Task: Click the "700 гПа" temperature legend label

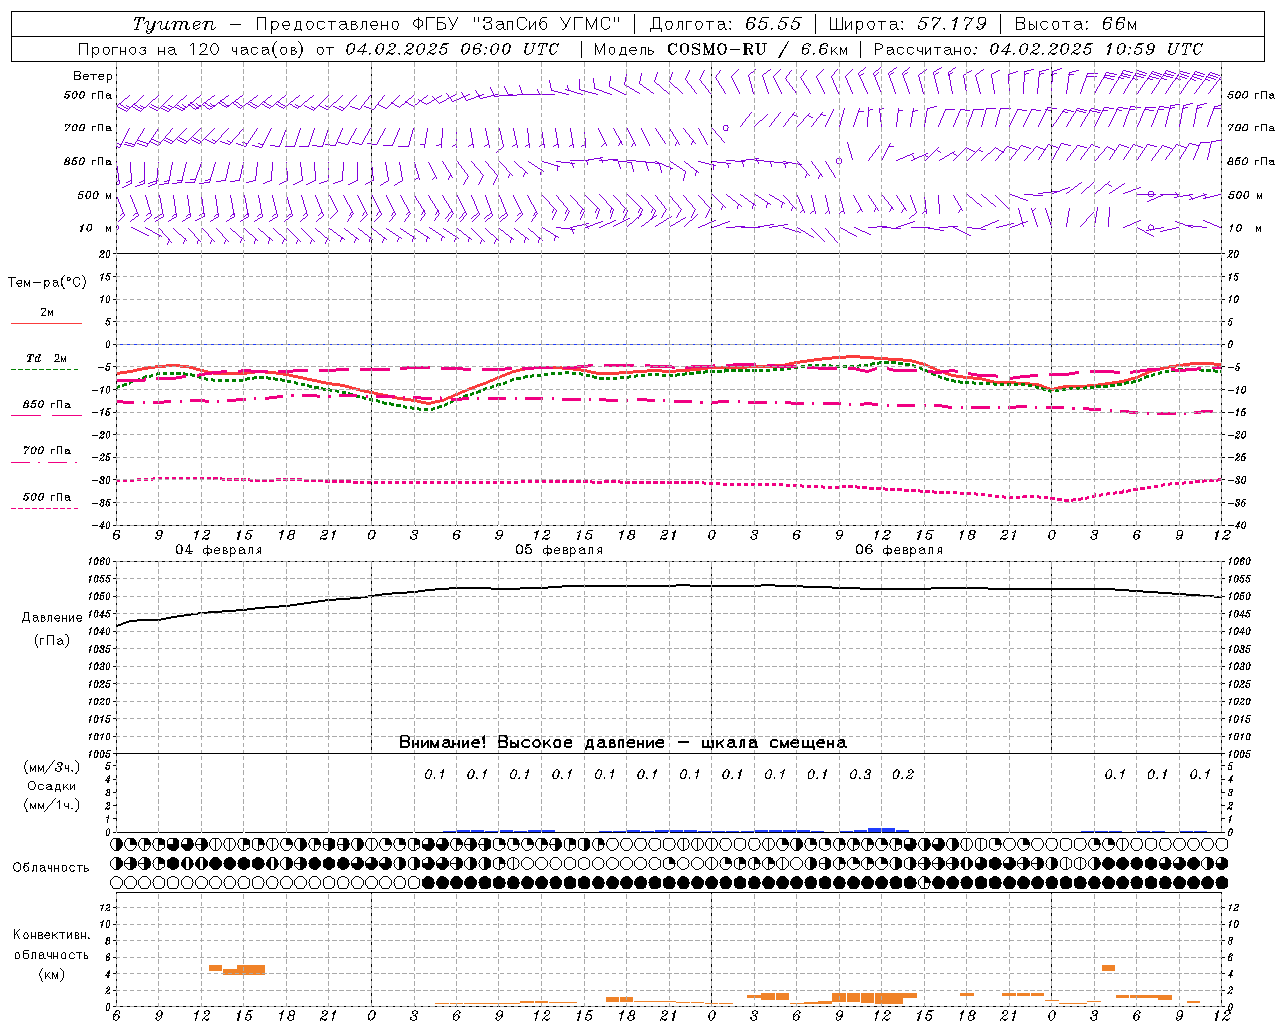Action: tap(47, 450)
